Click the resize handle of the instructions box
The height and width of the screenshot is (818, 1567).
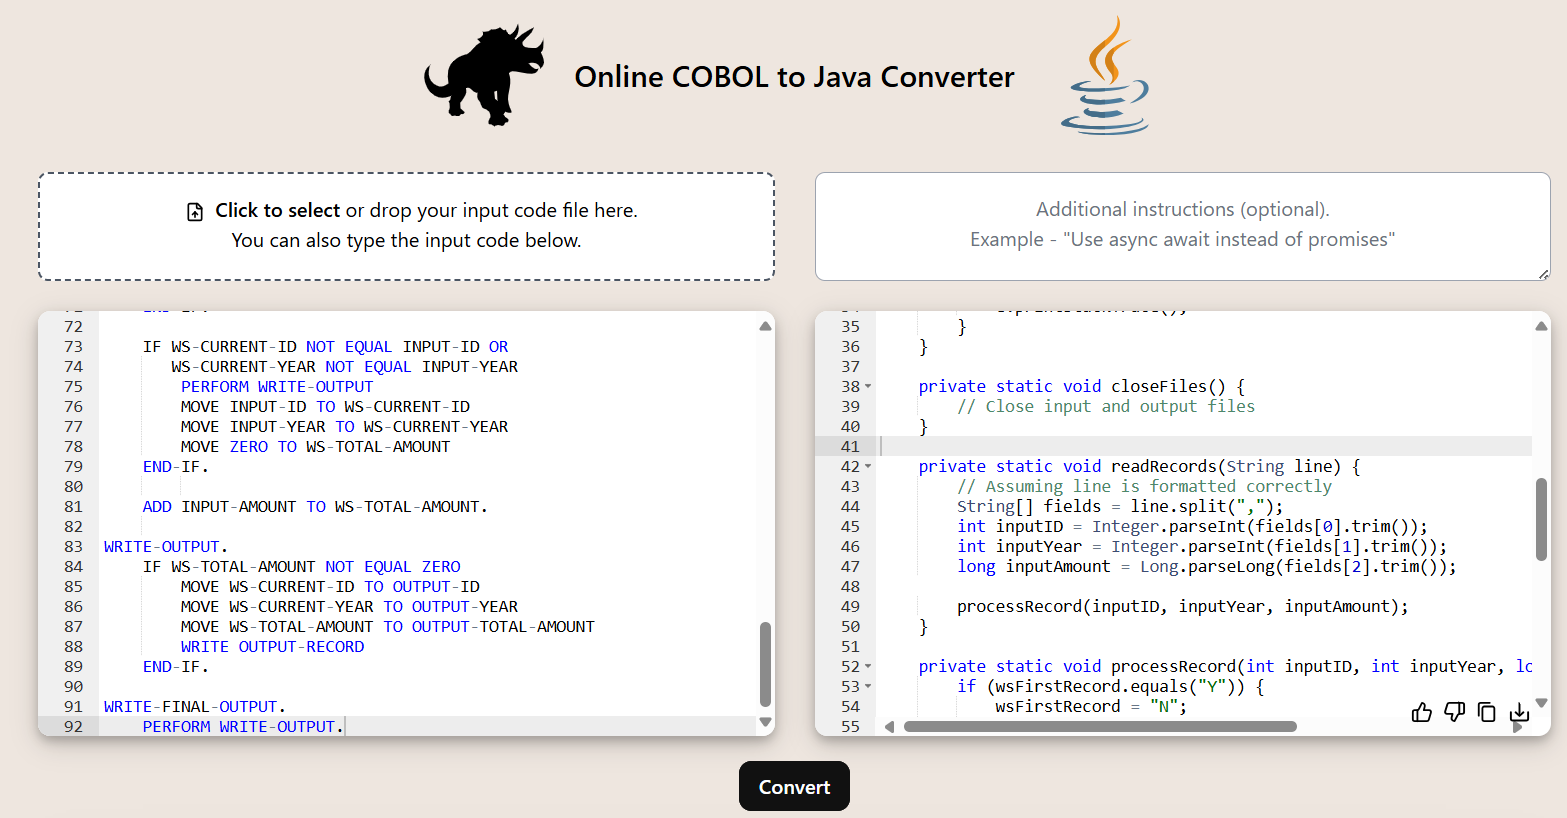(x=1543, y=273)
